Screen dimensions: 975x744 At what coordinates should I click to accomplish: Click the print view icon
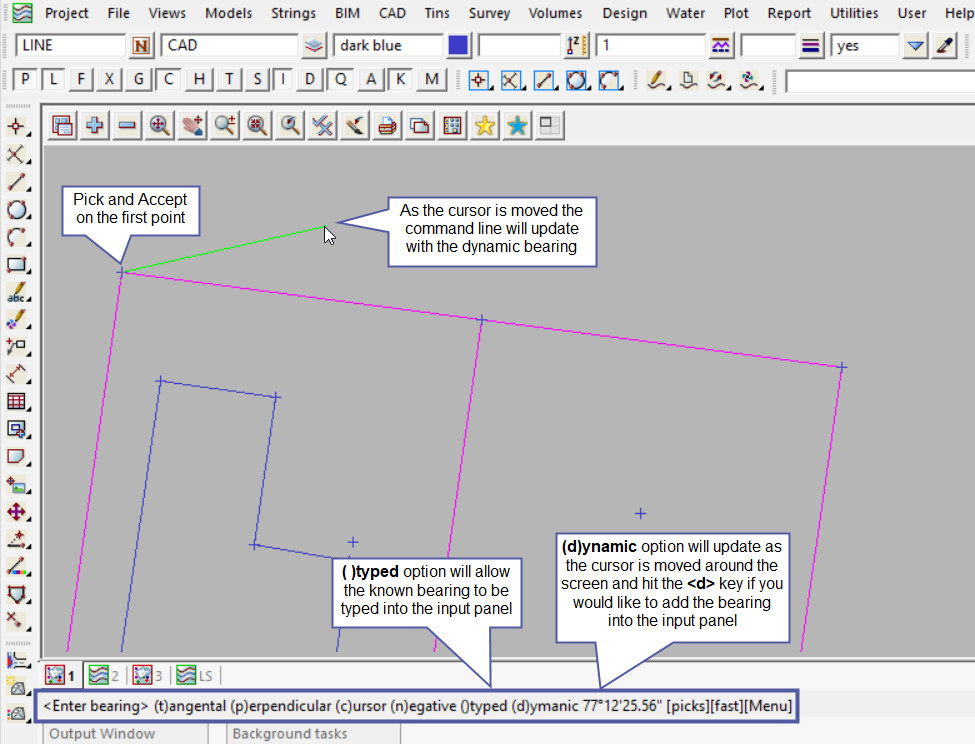387,126
